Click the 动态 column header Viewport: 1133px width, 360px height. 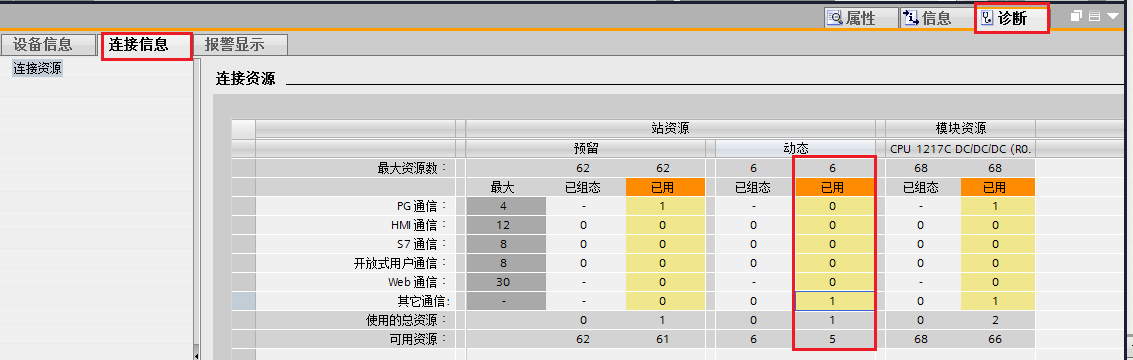coord(796,148)
